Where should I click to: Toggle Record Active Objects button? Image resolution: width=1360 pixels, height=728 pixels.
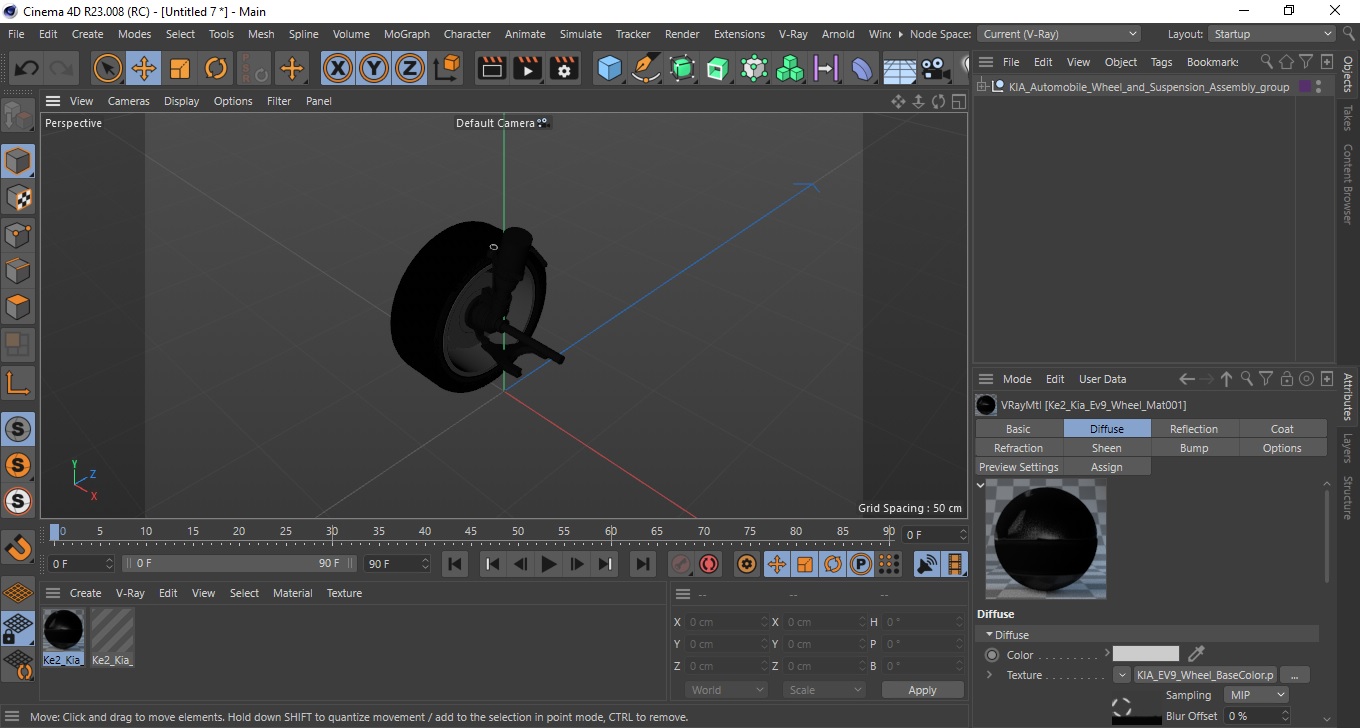click(x=681, y=564)
